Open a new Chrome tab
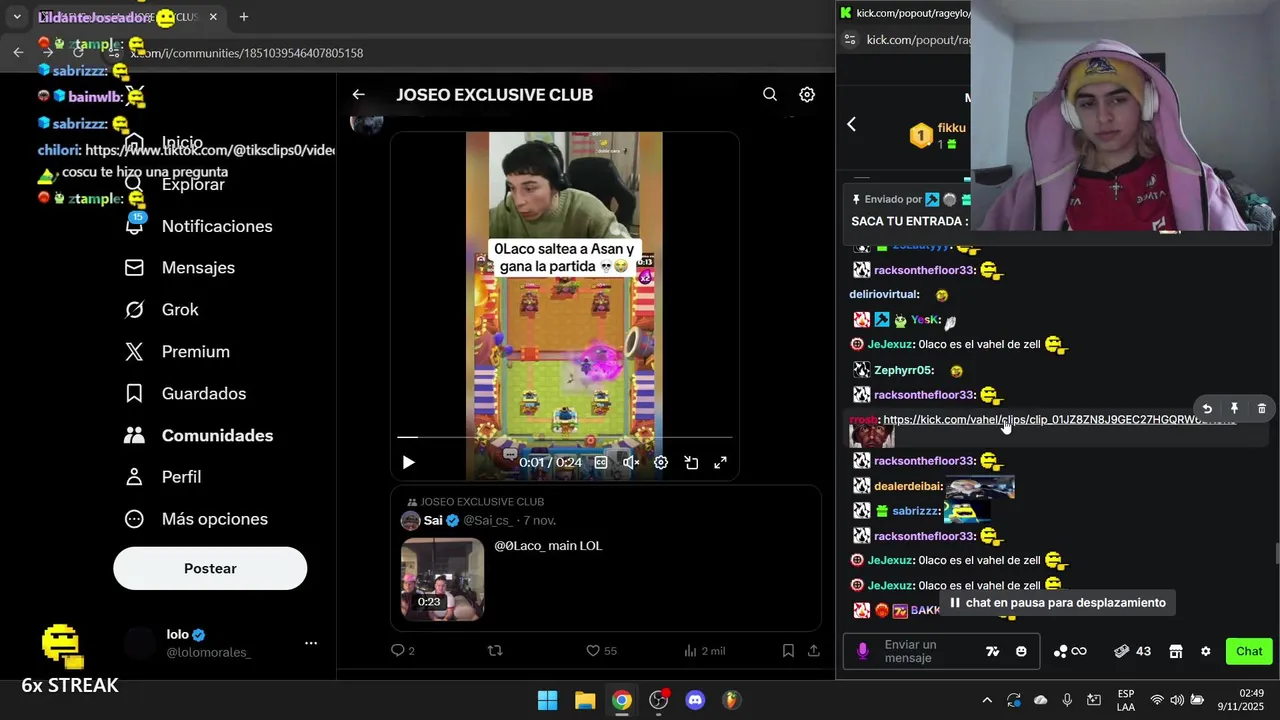 click(244, 17)
